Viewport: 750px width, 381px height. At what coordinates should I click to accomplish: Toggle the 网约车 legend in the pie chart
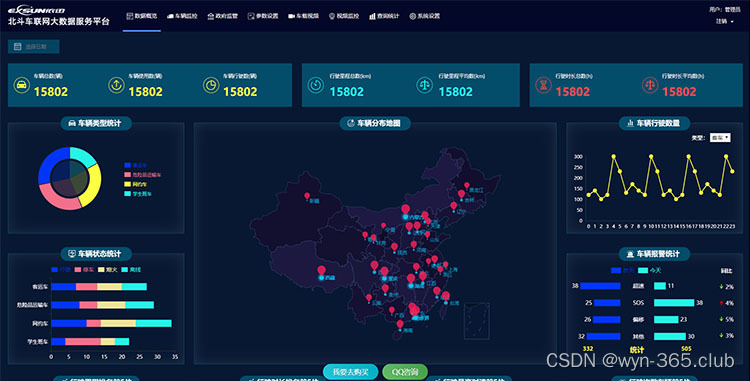click(x=136, y=185)
